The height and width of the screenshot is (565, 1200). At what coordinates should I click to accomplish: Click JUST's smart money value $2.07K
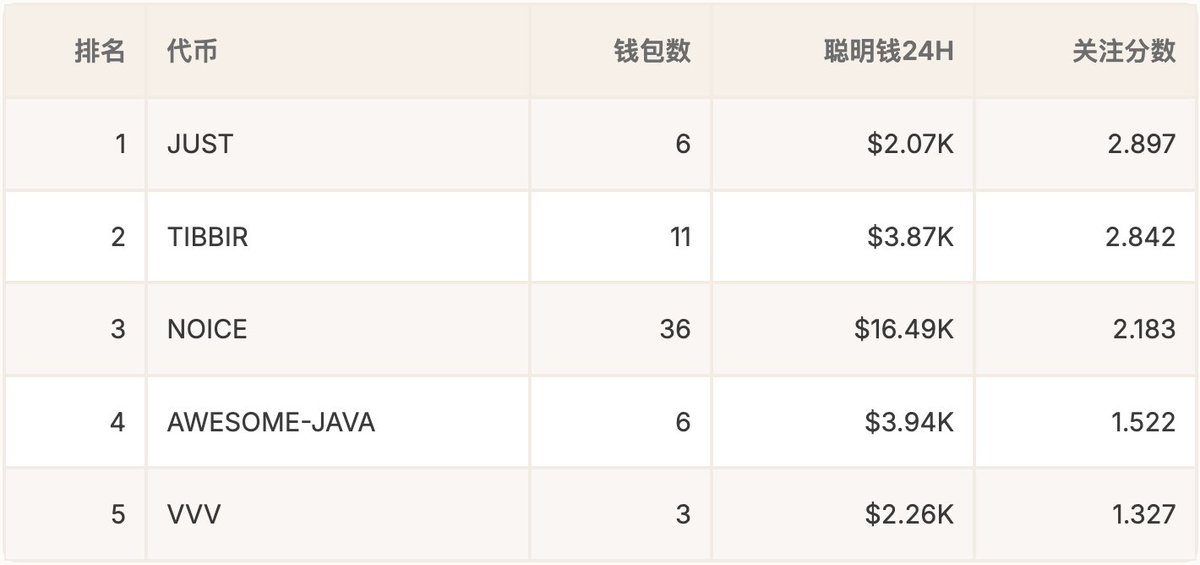[910, 144]
